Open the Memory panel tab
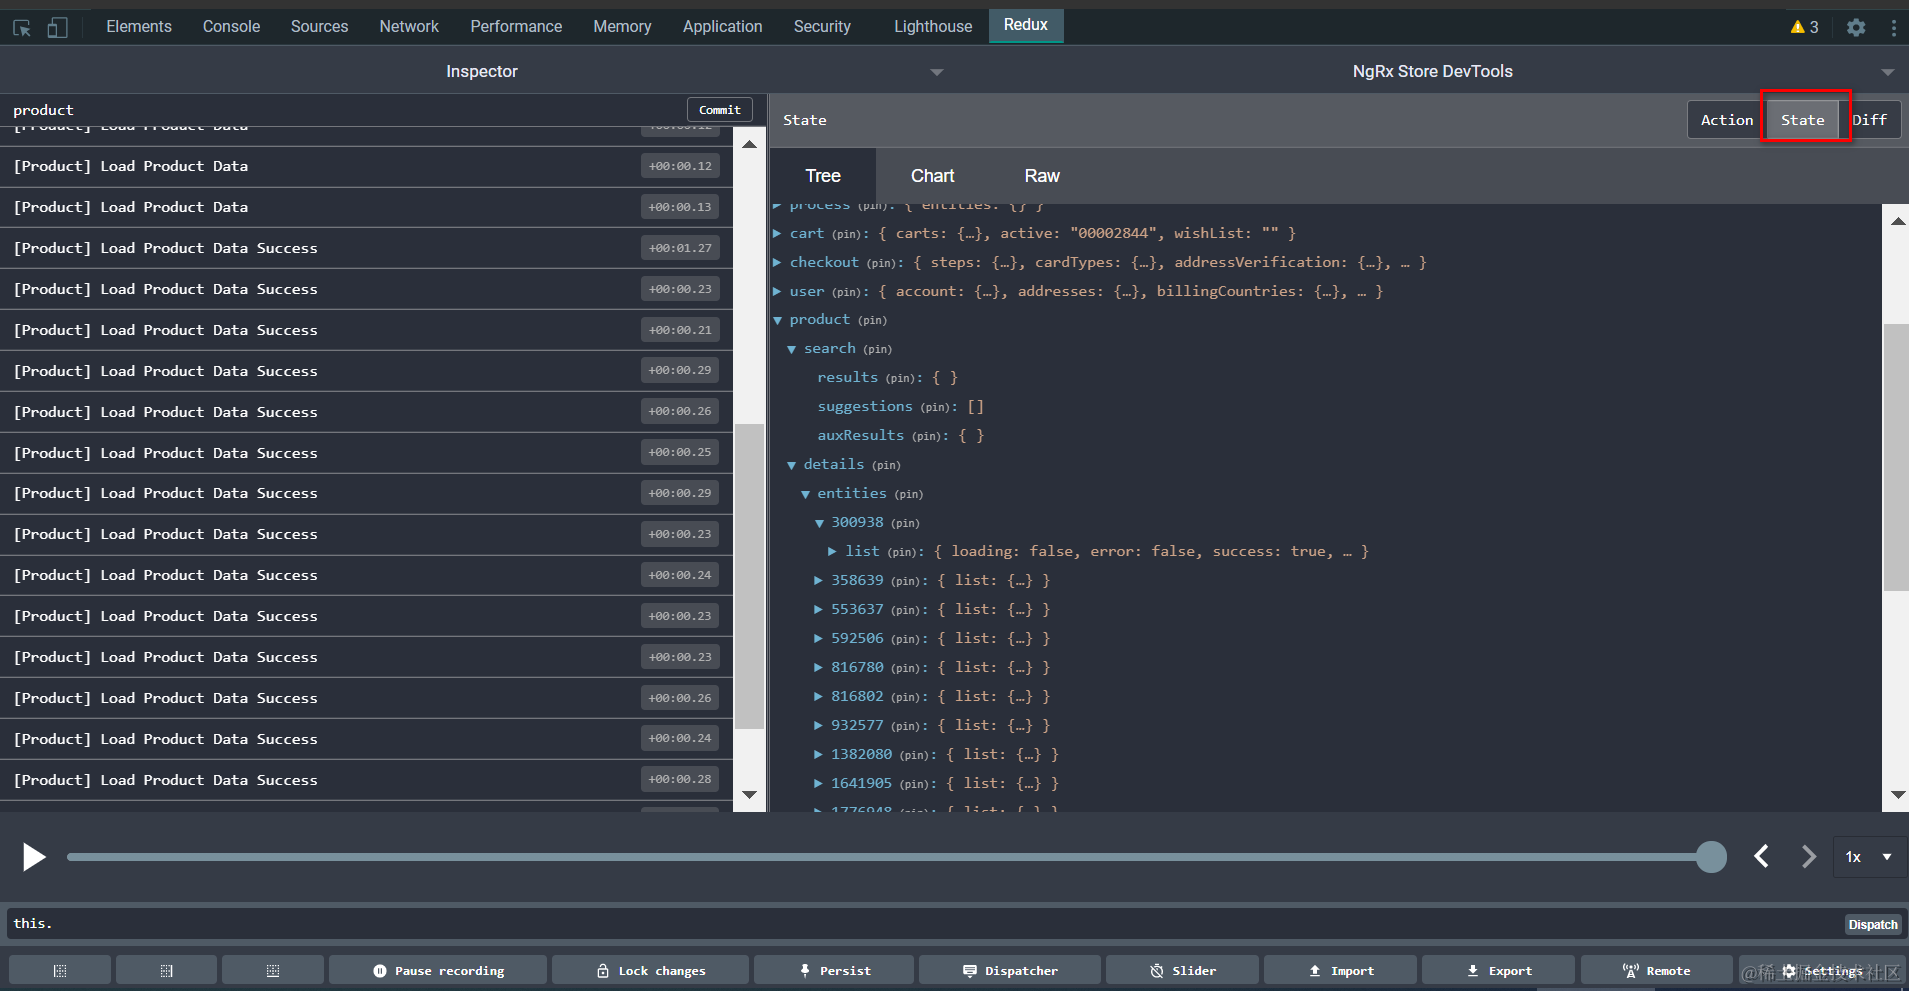This screenshot has height=991, width=1909. tap(622, 27)
